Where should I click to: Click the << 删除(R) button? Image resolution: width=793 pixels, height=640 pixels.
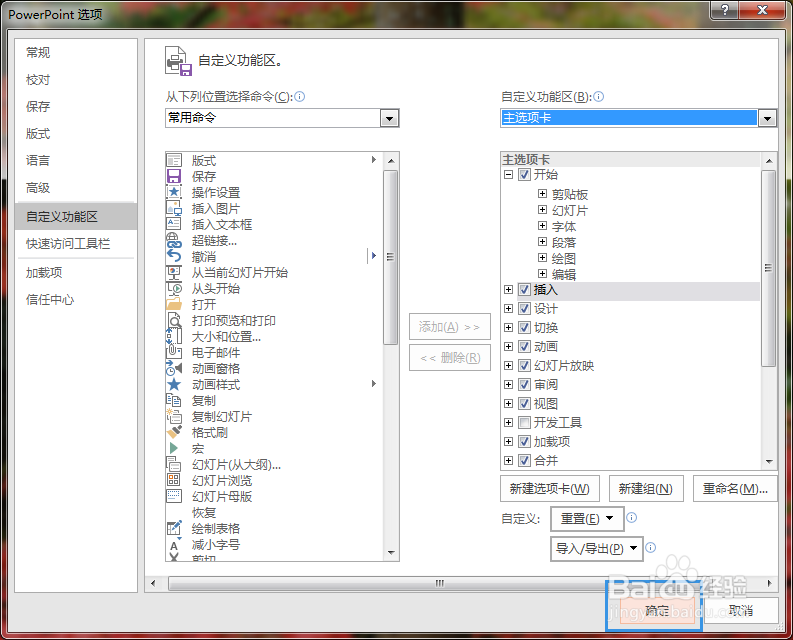[450, 358]
